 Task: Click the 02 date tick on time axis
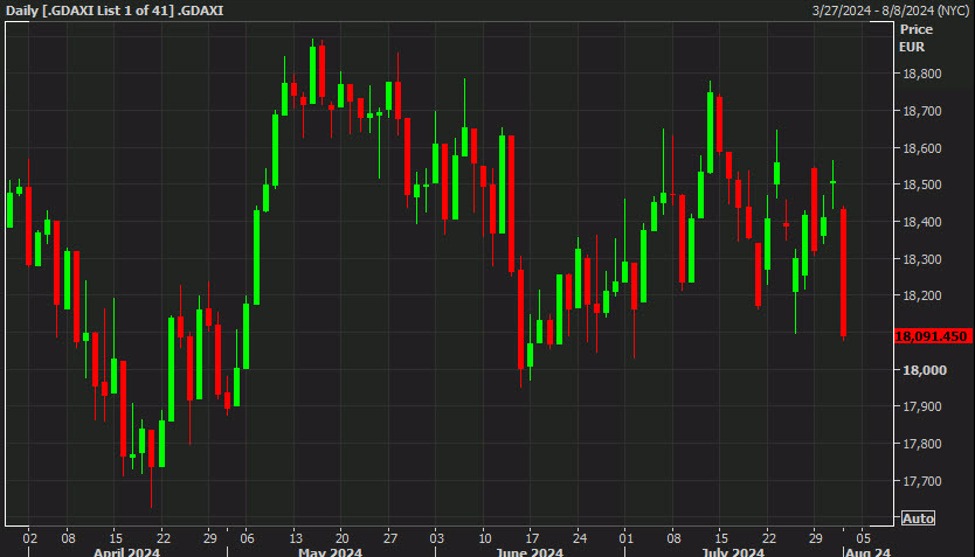point(30,538)
